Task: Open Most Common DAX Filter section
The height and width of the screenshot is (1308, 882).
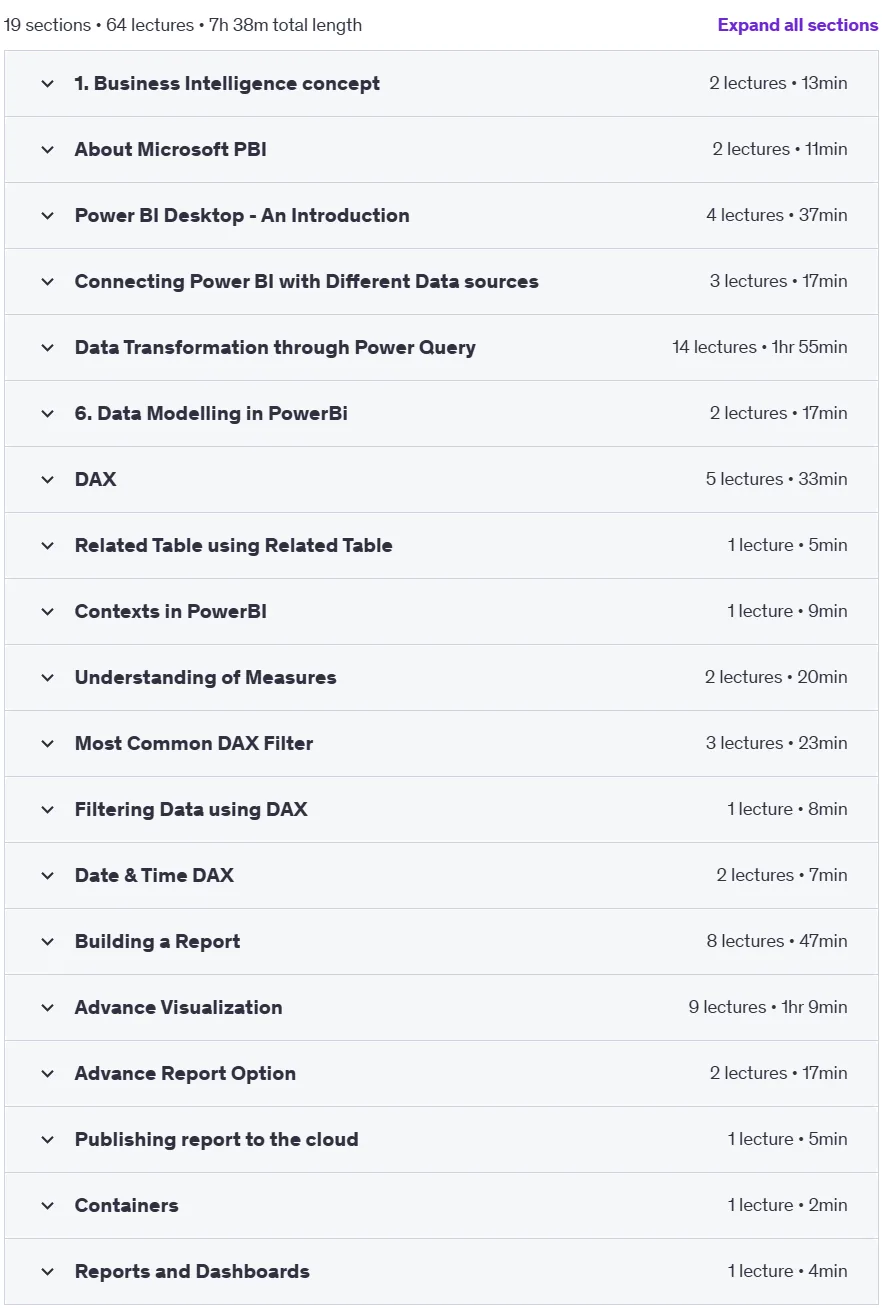Action: click(x=441, y=744)
